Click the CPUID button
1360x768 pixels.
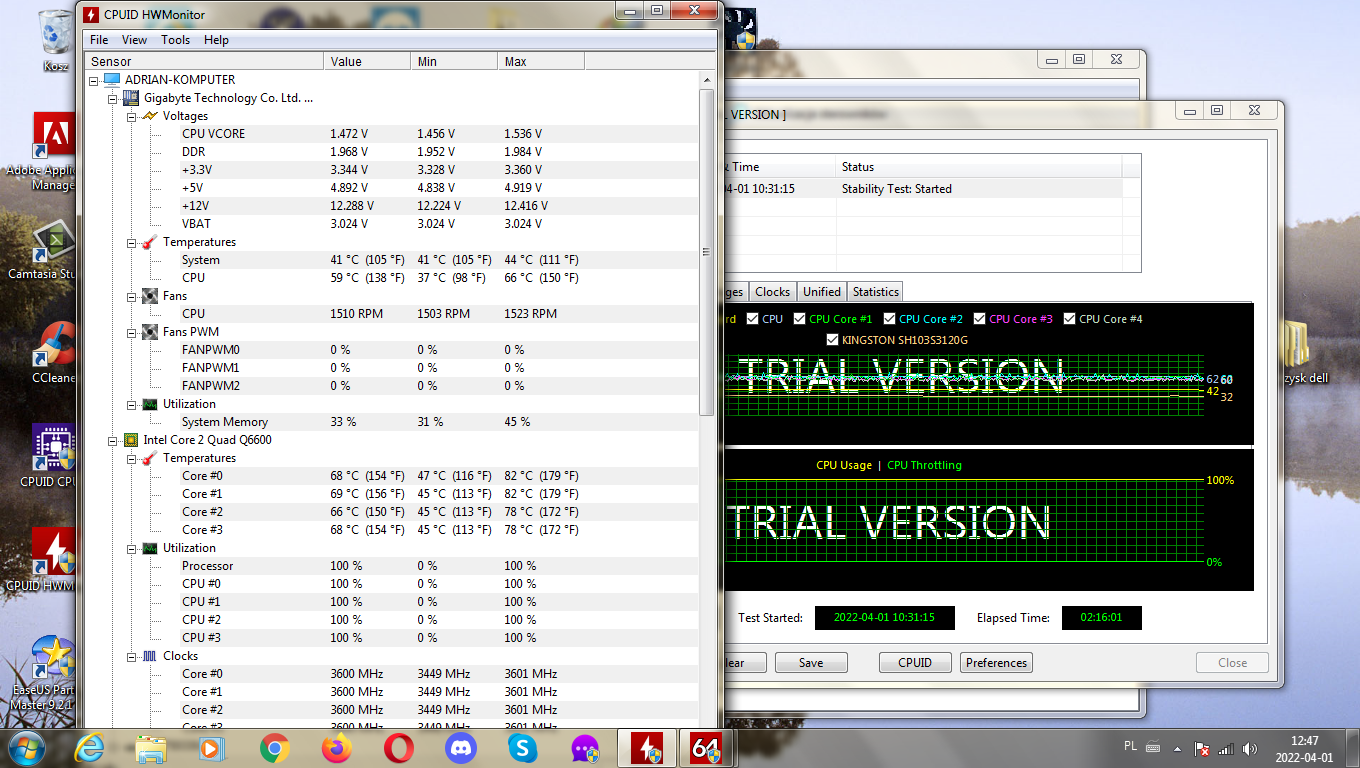pos(915,663)
